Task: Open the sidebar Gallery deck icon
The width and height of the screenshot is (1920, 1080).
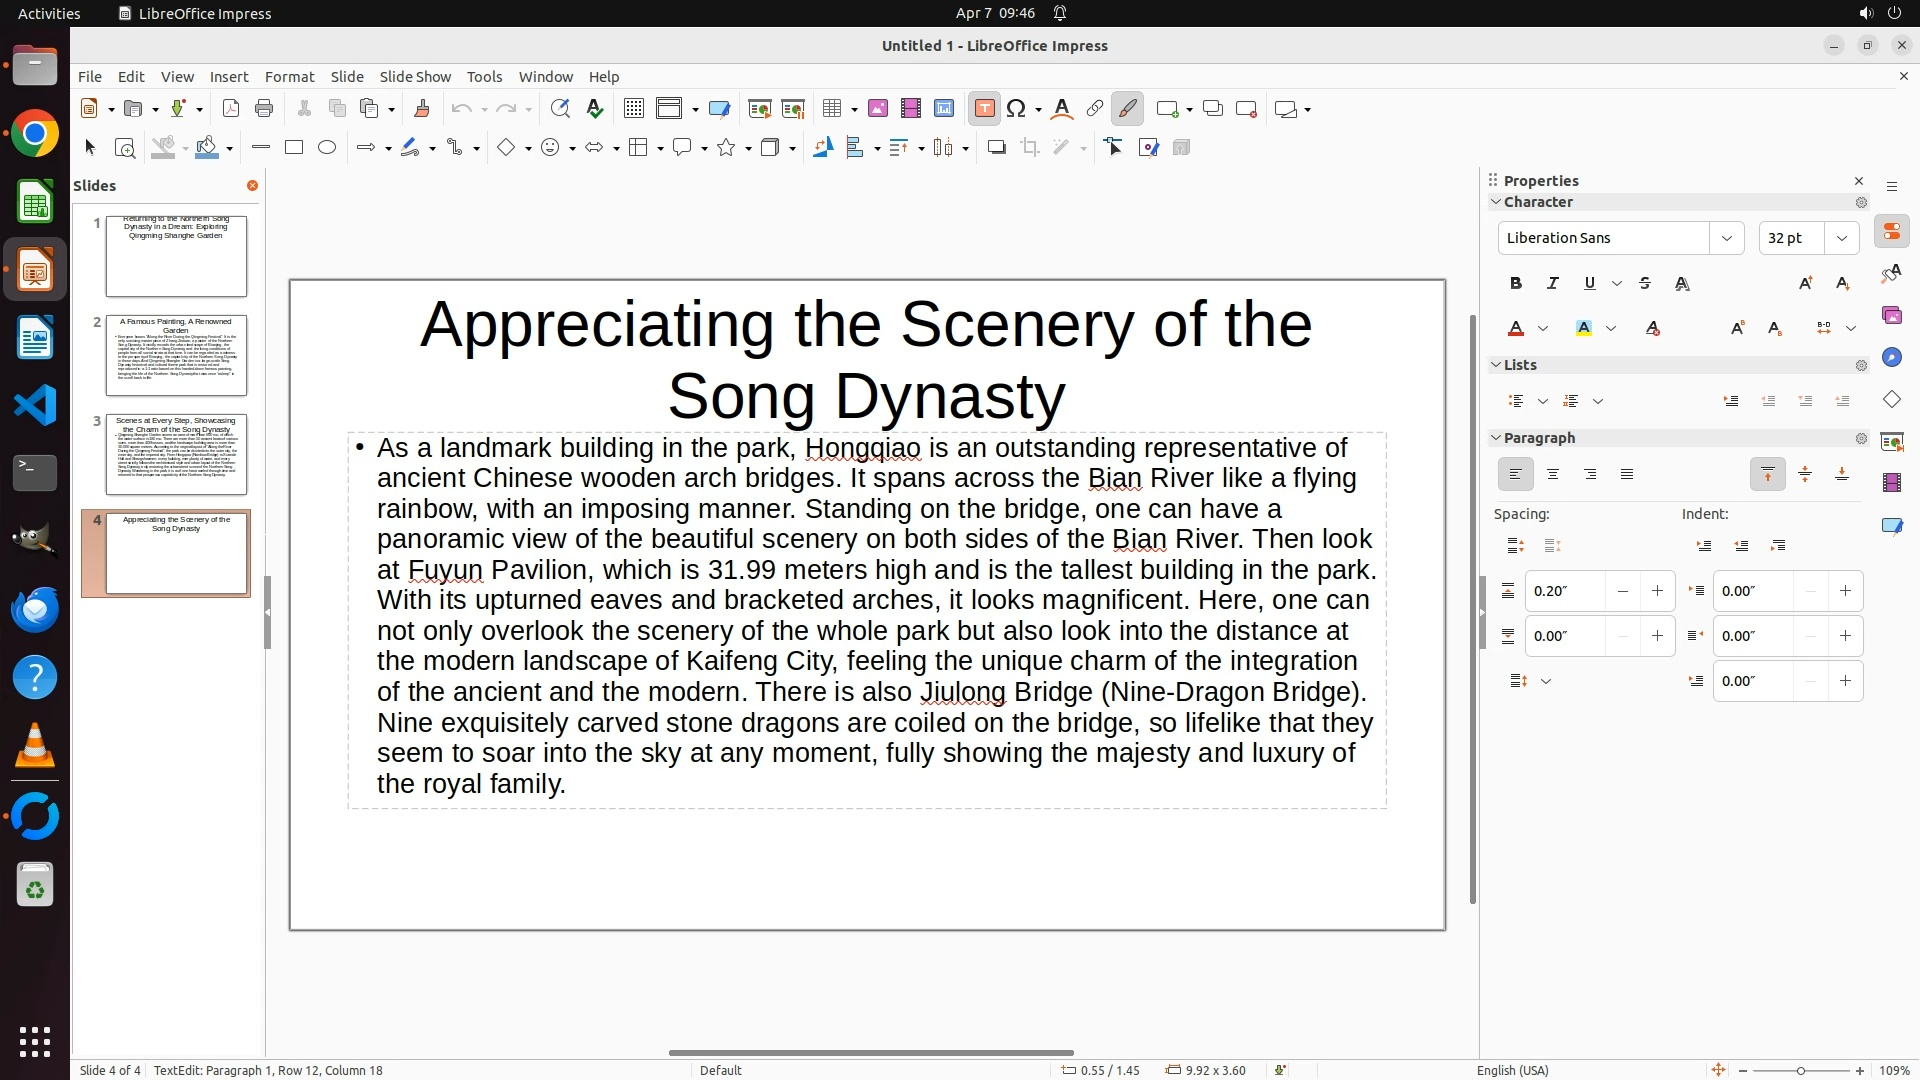Action: (x=1891, y=315)
